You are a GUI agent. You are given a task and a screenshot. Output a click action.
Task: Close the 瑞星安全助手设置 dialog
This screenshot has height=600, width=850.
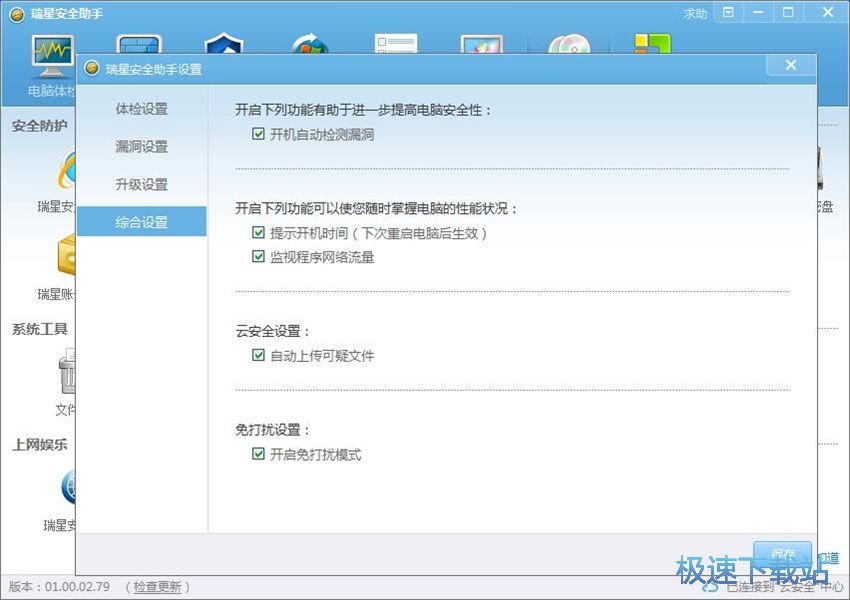click(791, 65)
